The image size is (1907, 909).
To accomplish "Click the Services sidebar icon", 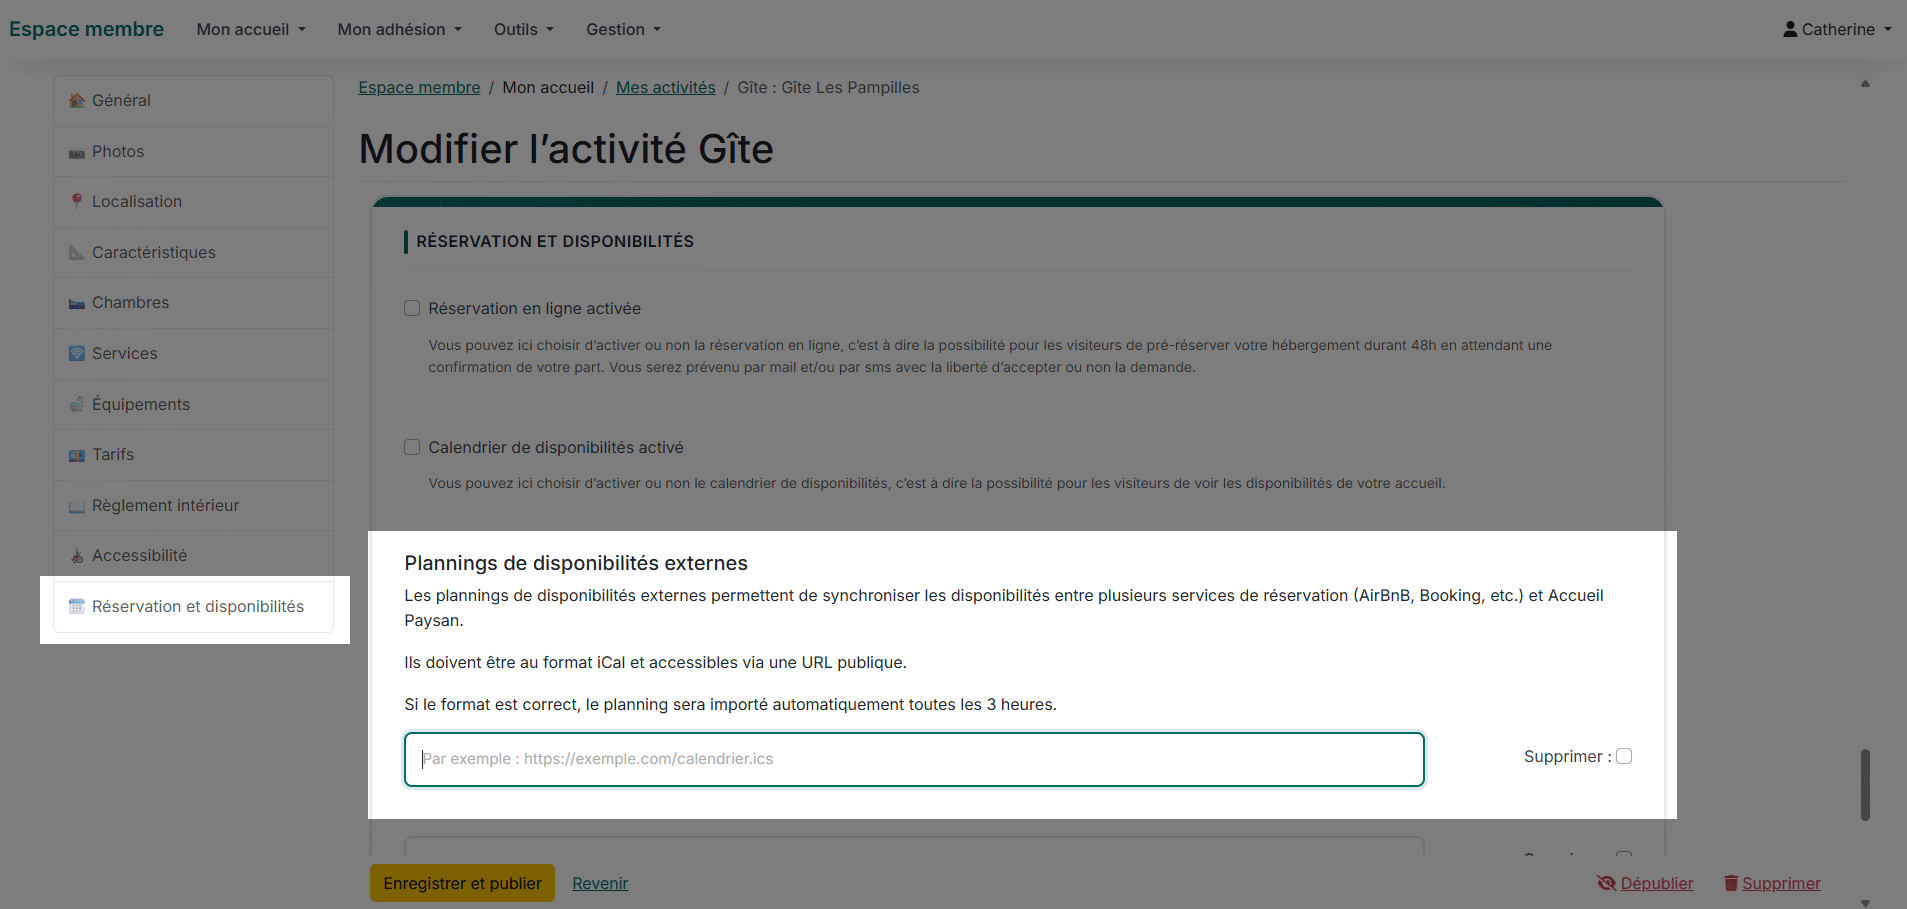I will click(x=76, y=353).
